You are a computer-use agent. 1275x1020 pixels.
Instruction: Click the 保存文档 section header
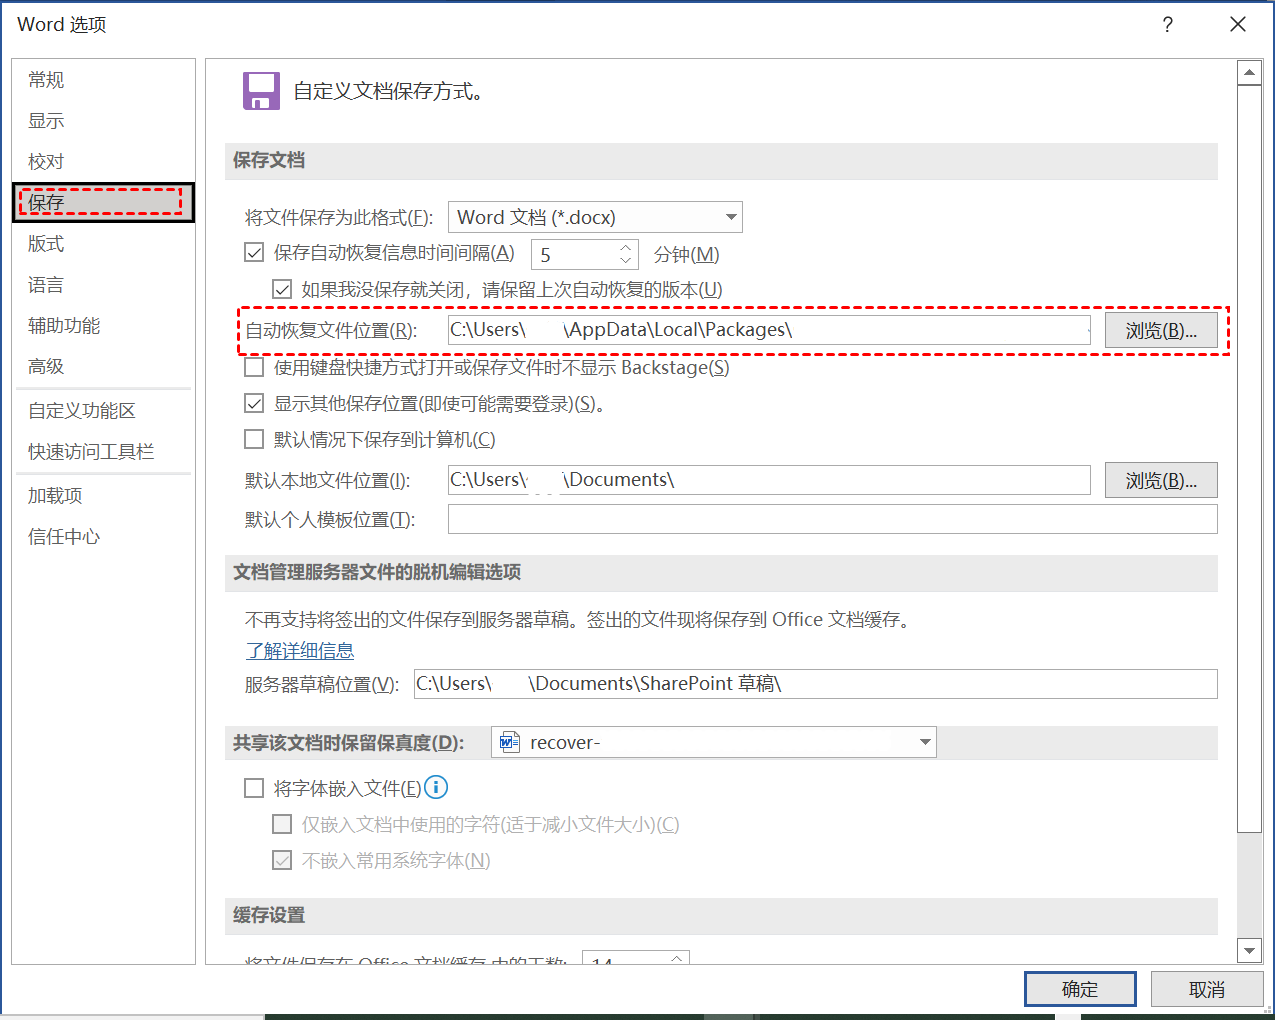coord(269,160)
